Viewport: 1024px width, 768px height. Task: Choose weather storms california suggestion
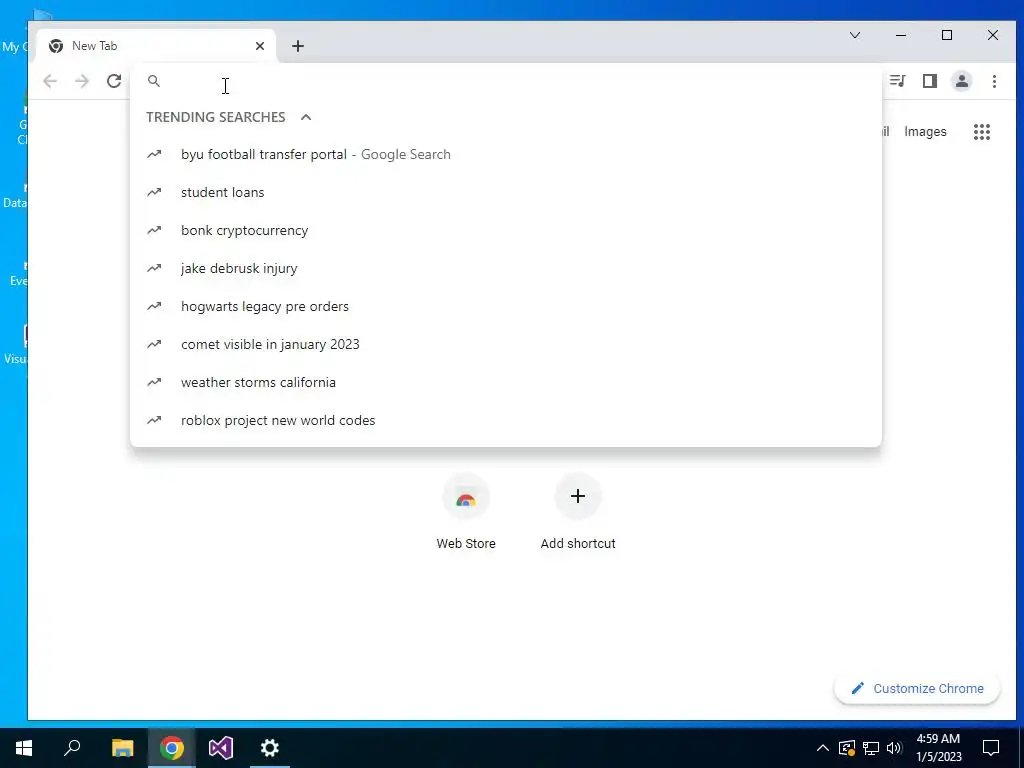click(x=505, y=382)
